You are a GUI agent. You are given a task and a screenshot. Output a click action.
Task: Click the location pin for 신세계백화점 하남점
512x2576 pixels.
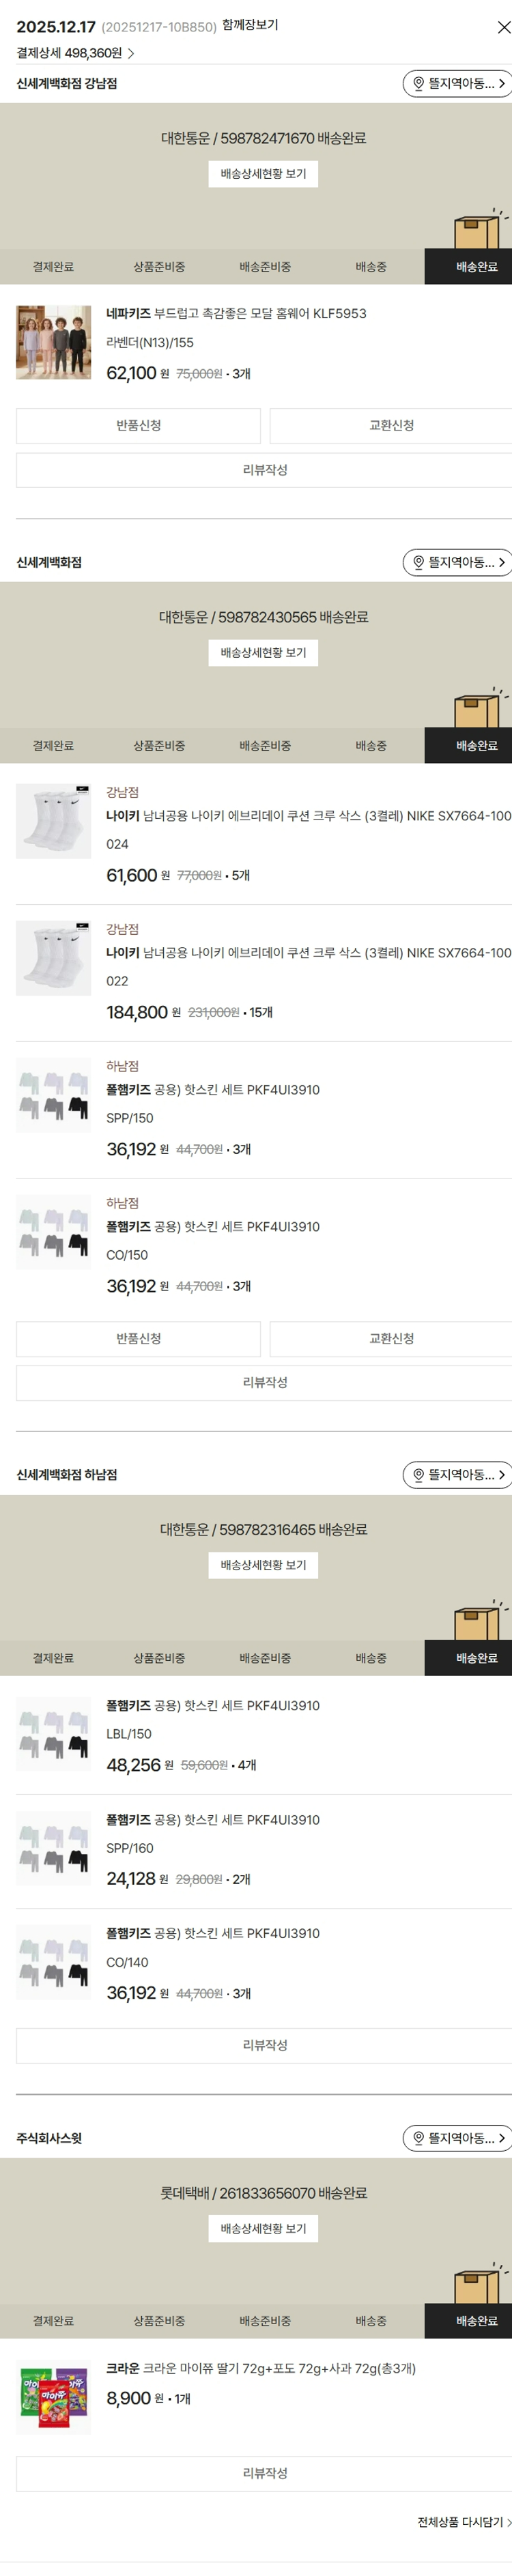point(419,1475)
